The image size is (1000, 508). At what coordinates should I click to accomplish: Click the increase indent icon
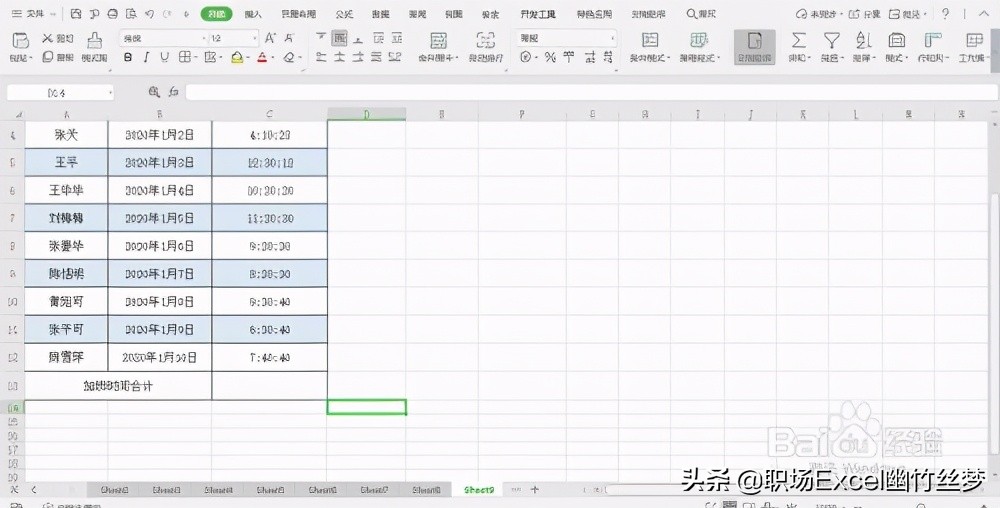397,38
